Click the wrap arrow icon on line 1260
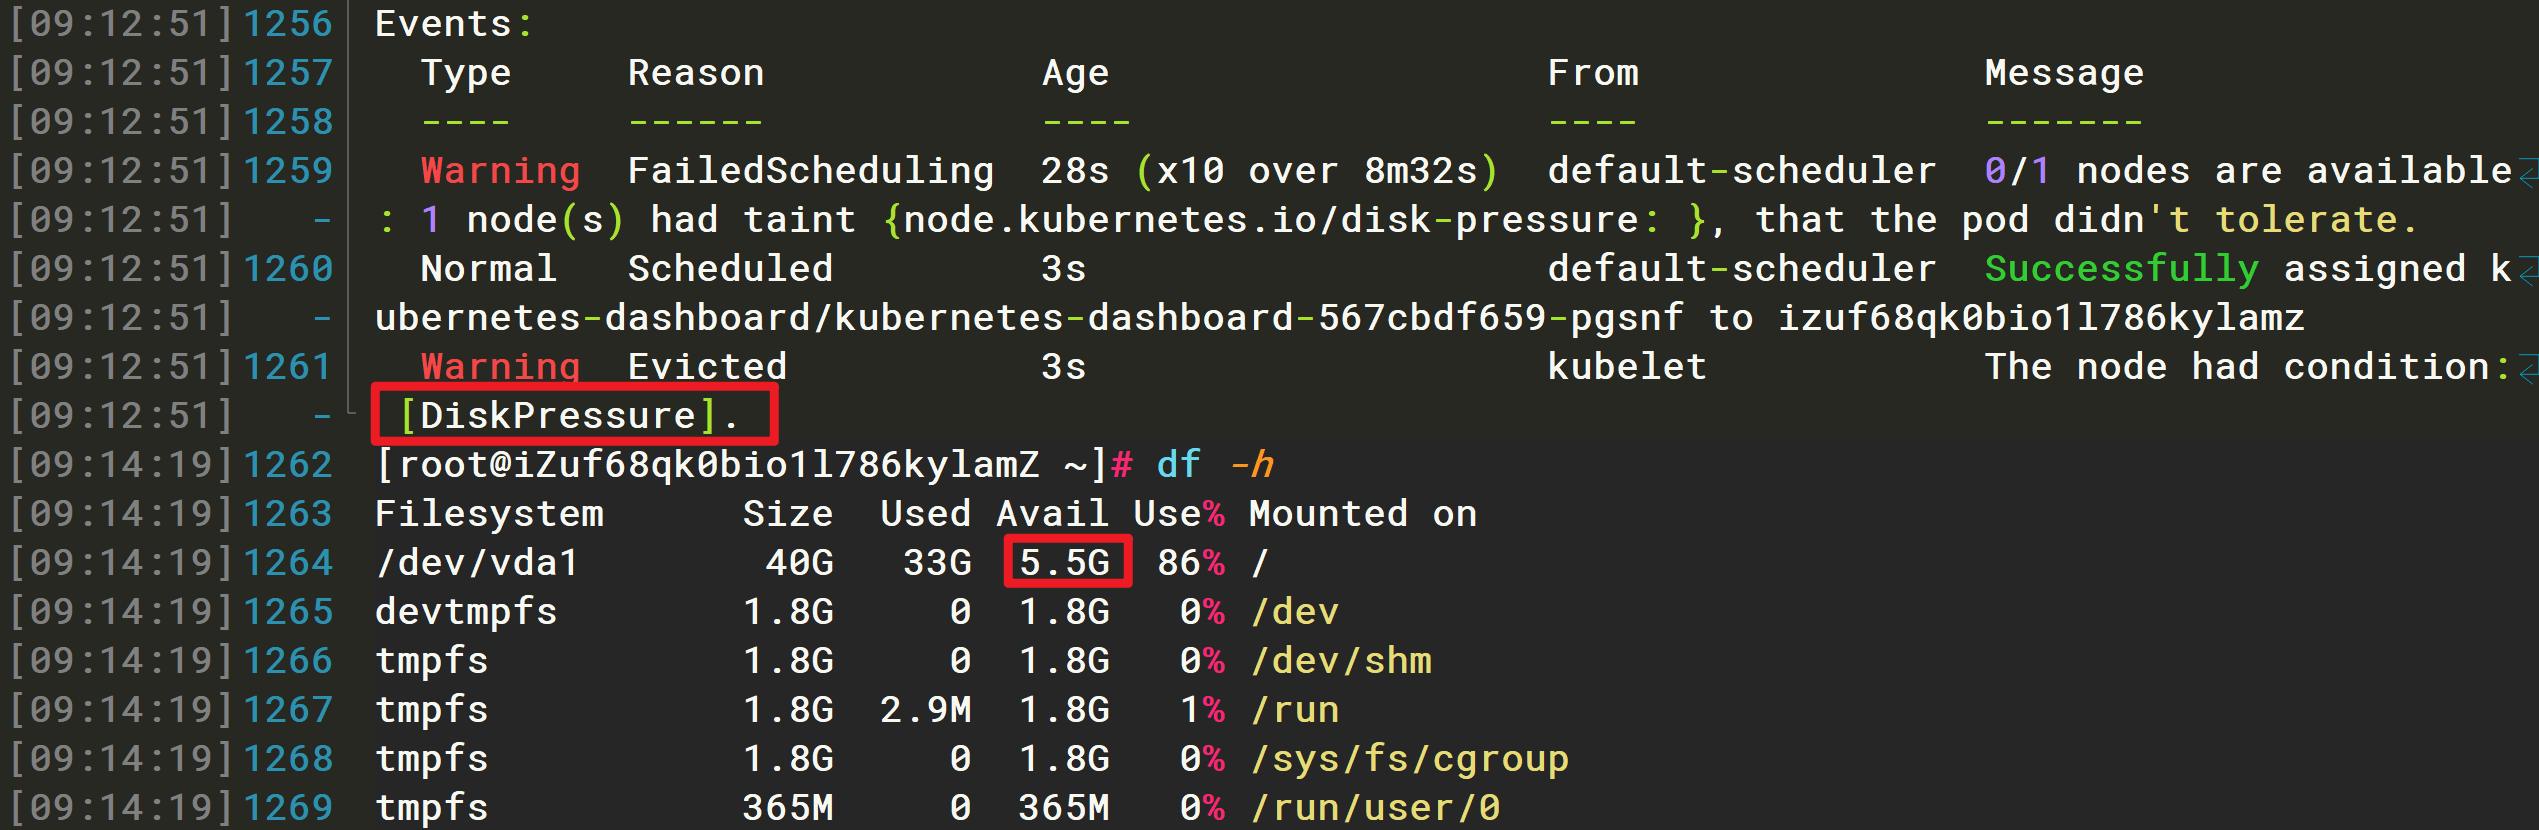 pos(2529,270)
